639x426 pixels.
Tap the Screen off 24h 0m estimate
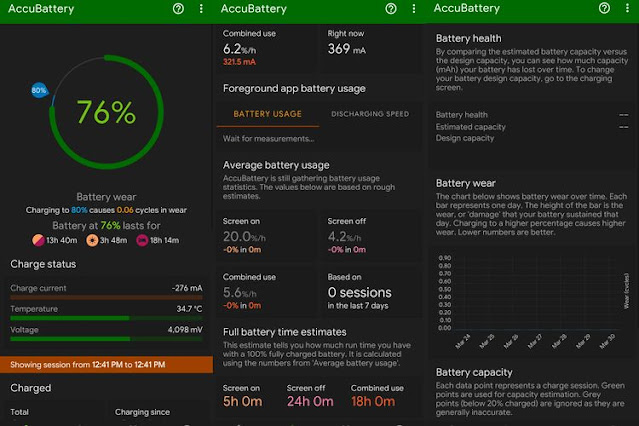[310, 396]
